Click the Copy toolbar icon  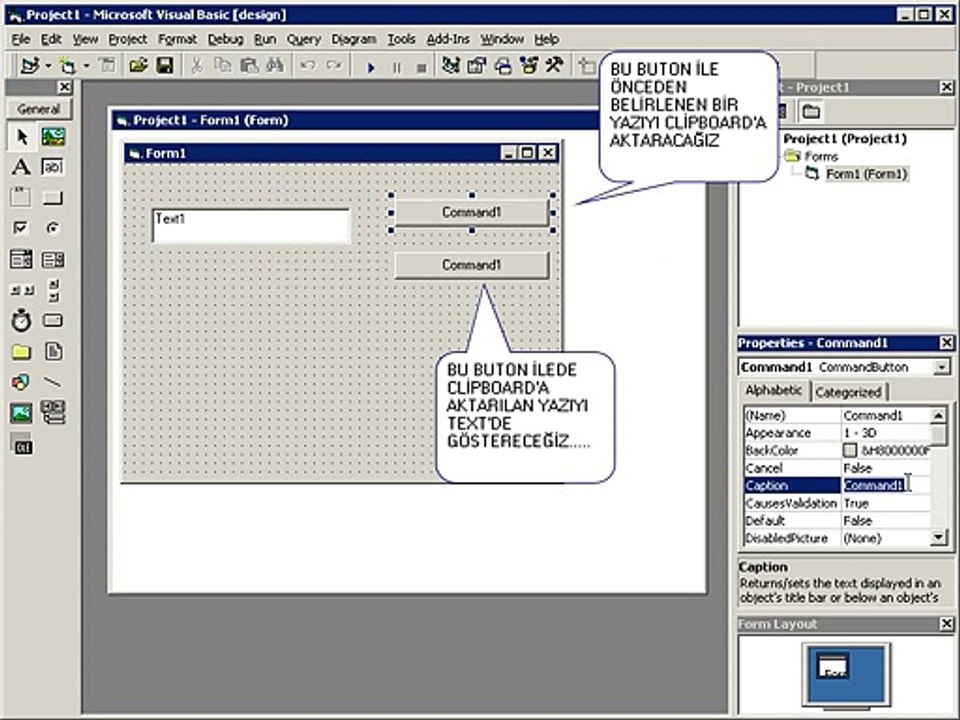click(222, 65)
